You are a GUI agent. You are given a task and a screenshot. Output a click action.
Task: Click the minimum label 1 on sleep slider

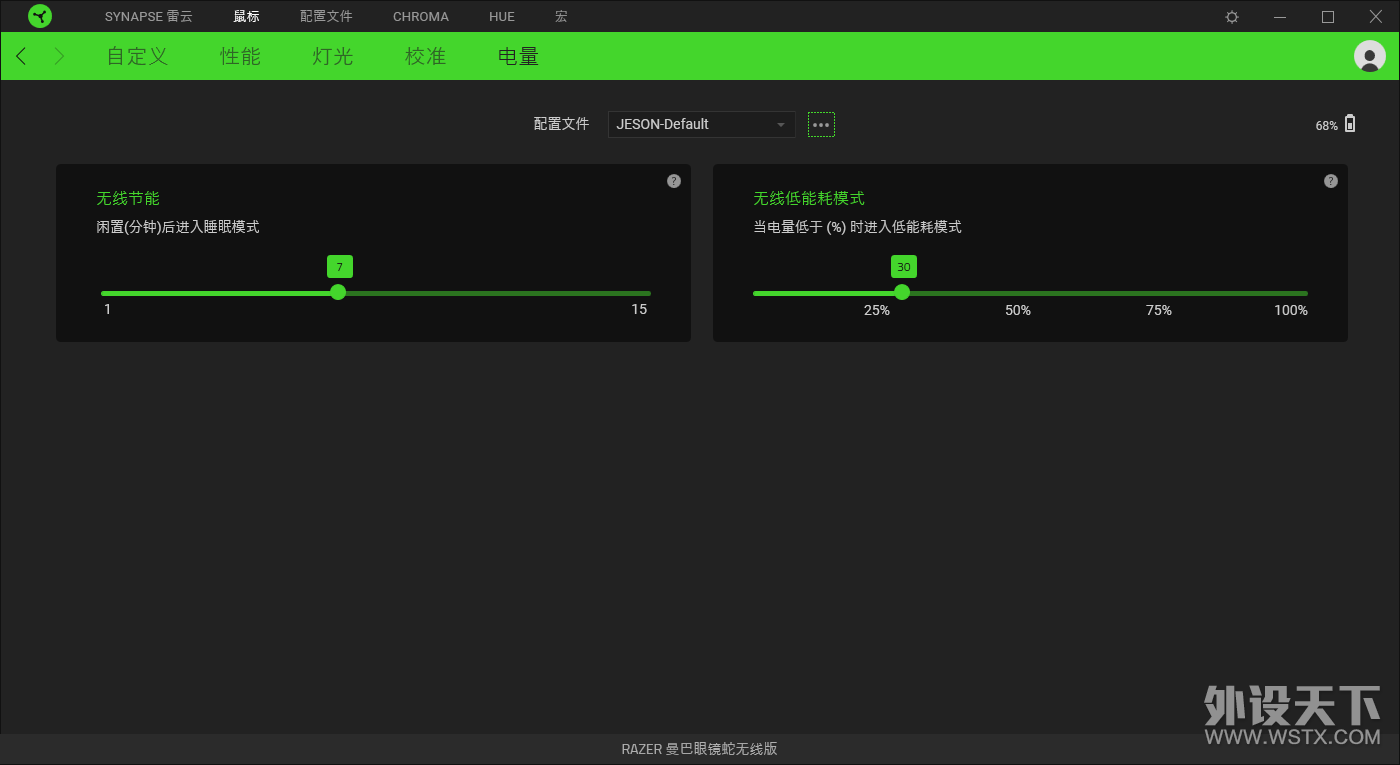107,309
